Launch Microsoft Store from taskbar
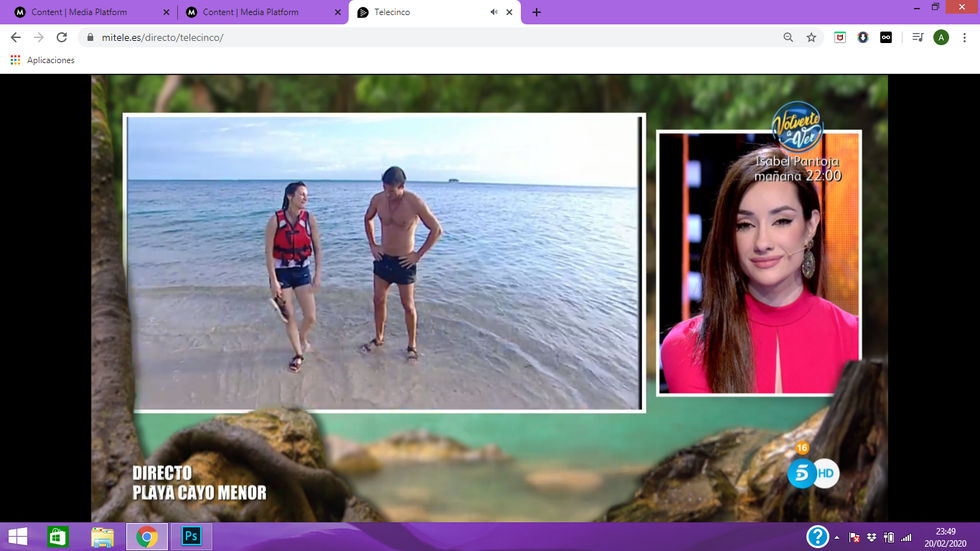 pyautogui.click(x=58, y=537)
